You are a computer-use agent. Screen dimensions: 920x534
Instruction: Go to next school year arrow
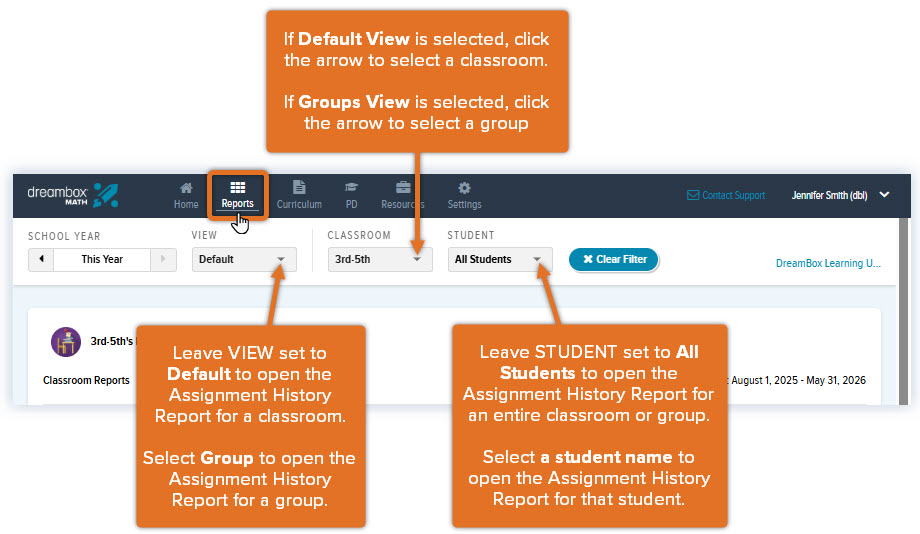point(163,259)
